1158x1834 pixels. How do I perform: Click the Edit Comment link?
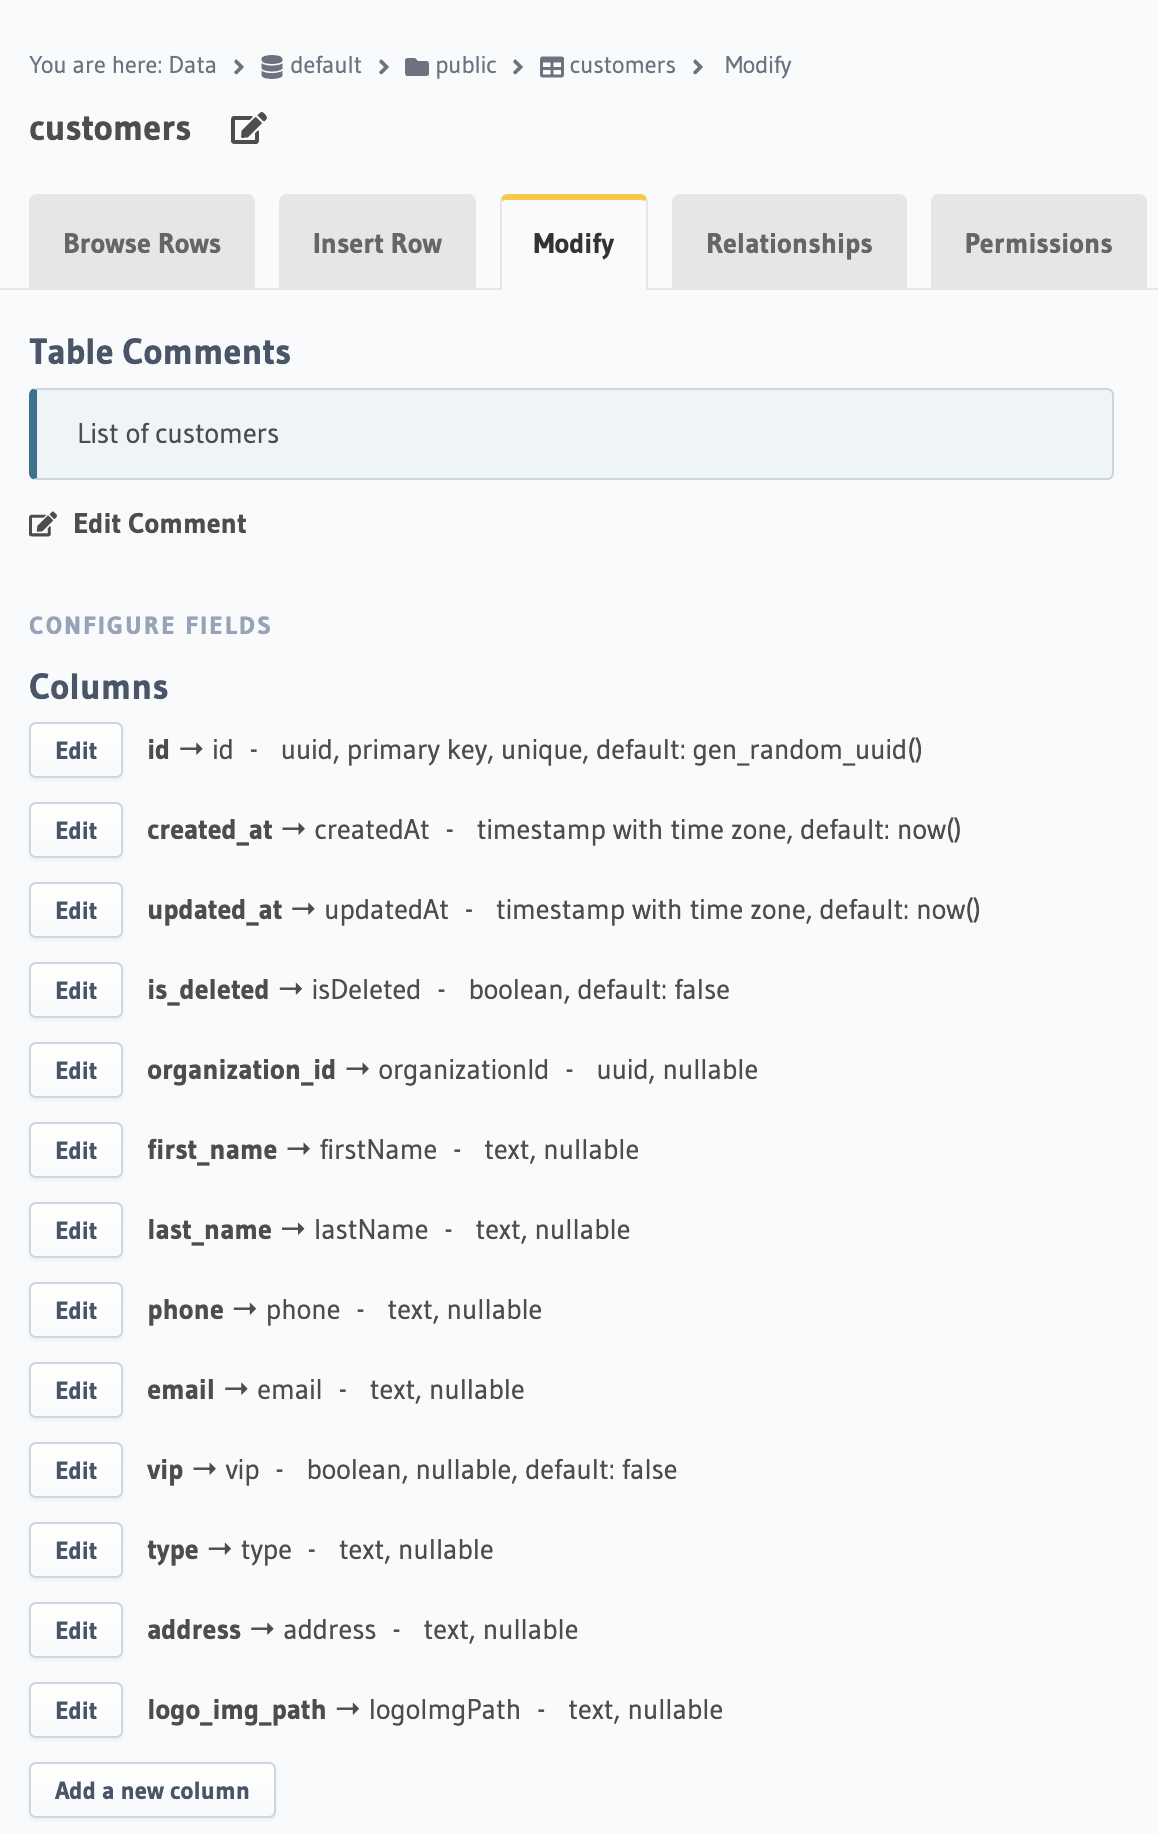pos(160,524)
